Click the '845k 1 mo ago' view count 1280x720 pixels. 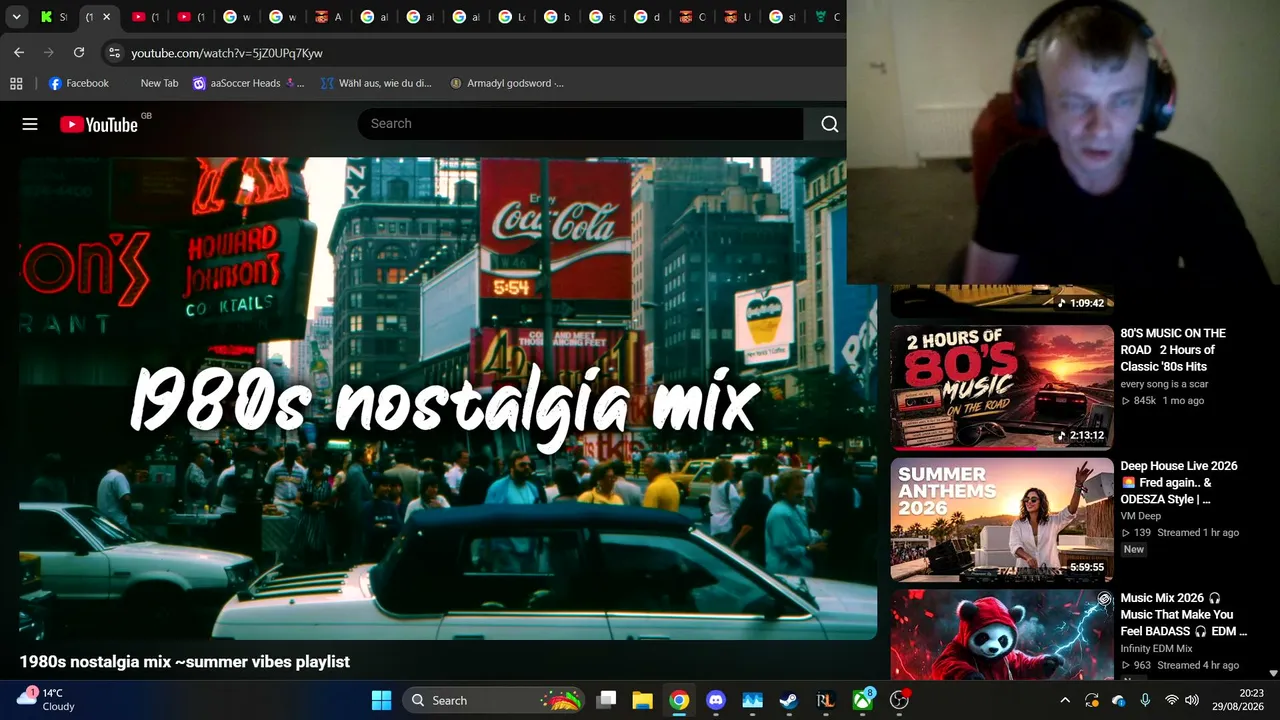click(1162, 401)
